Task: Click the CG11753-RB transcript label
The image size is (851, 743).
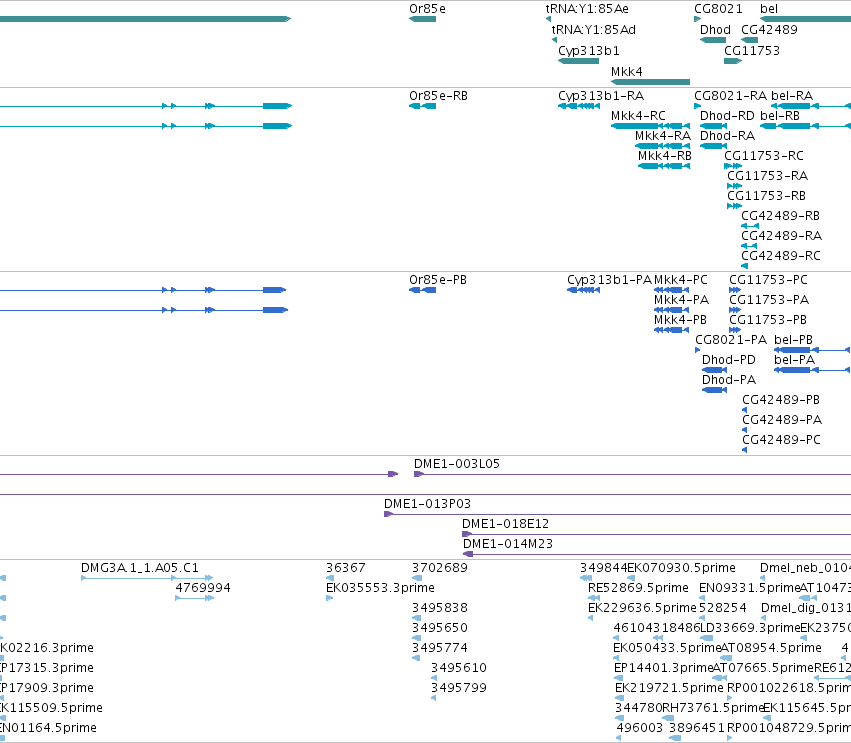Action: (x=766, y=196)
